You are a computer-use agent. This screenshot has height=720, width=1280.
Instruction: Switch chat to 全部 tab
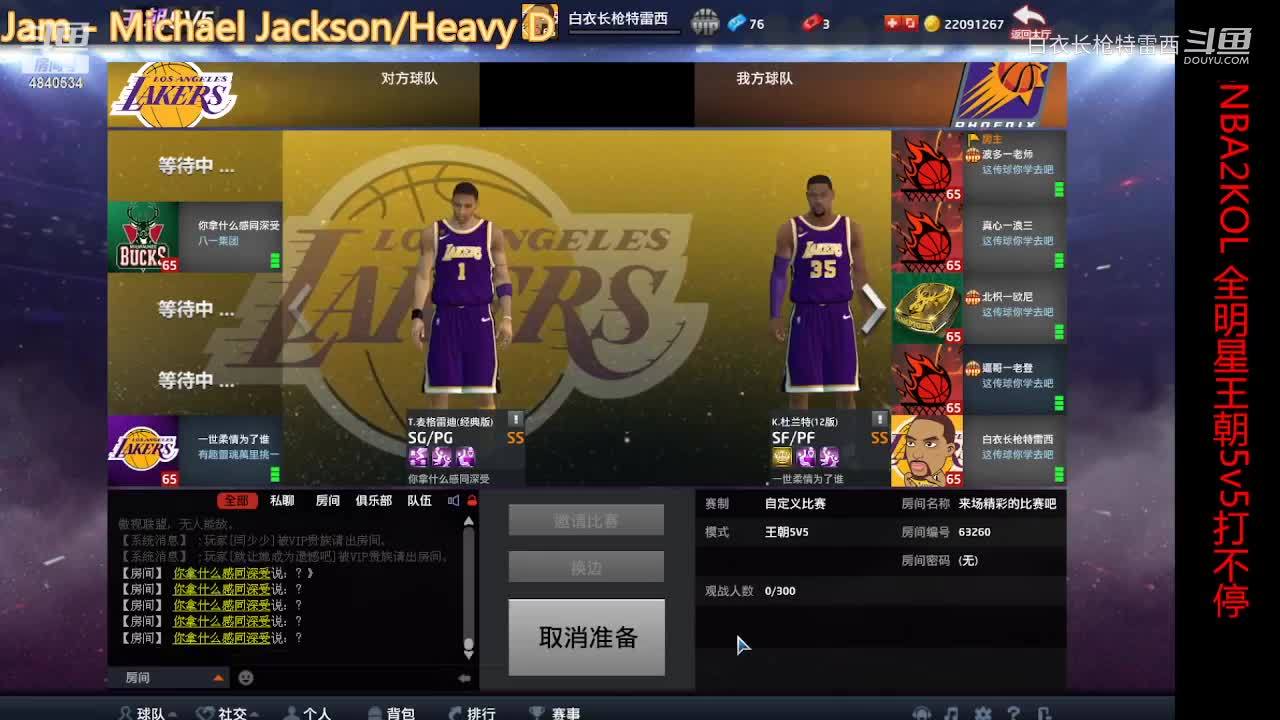(x=237, y=501)
